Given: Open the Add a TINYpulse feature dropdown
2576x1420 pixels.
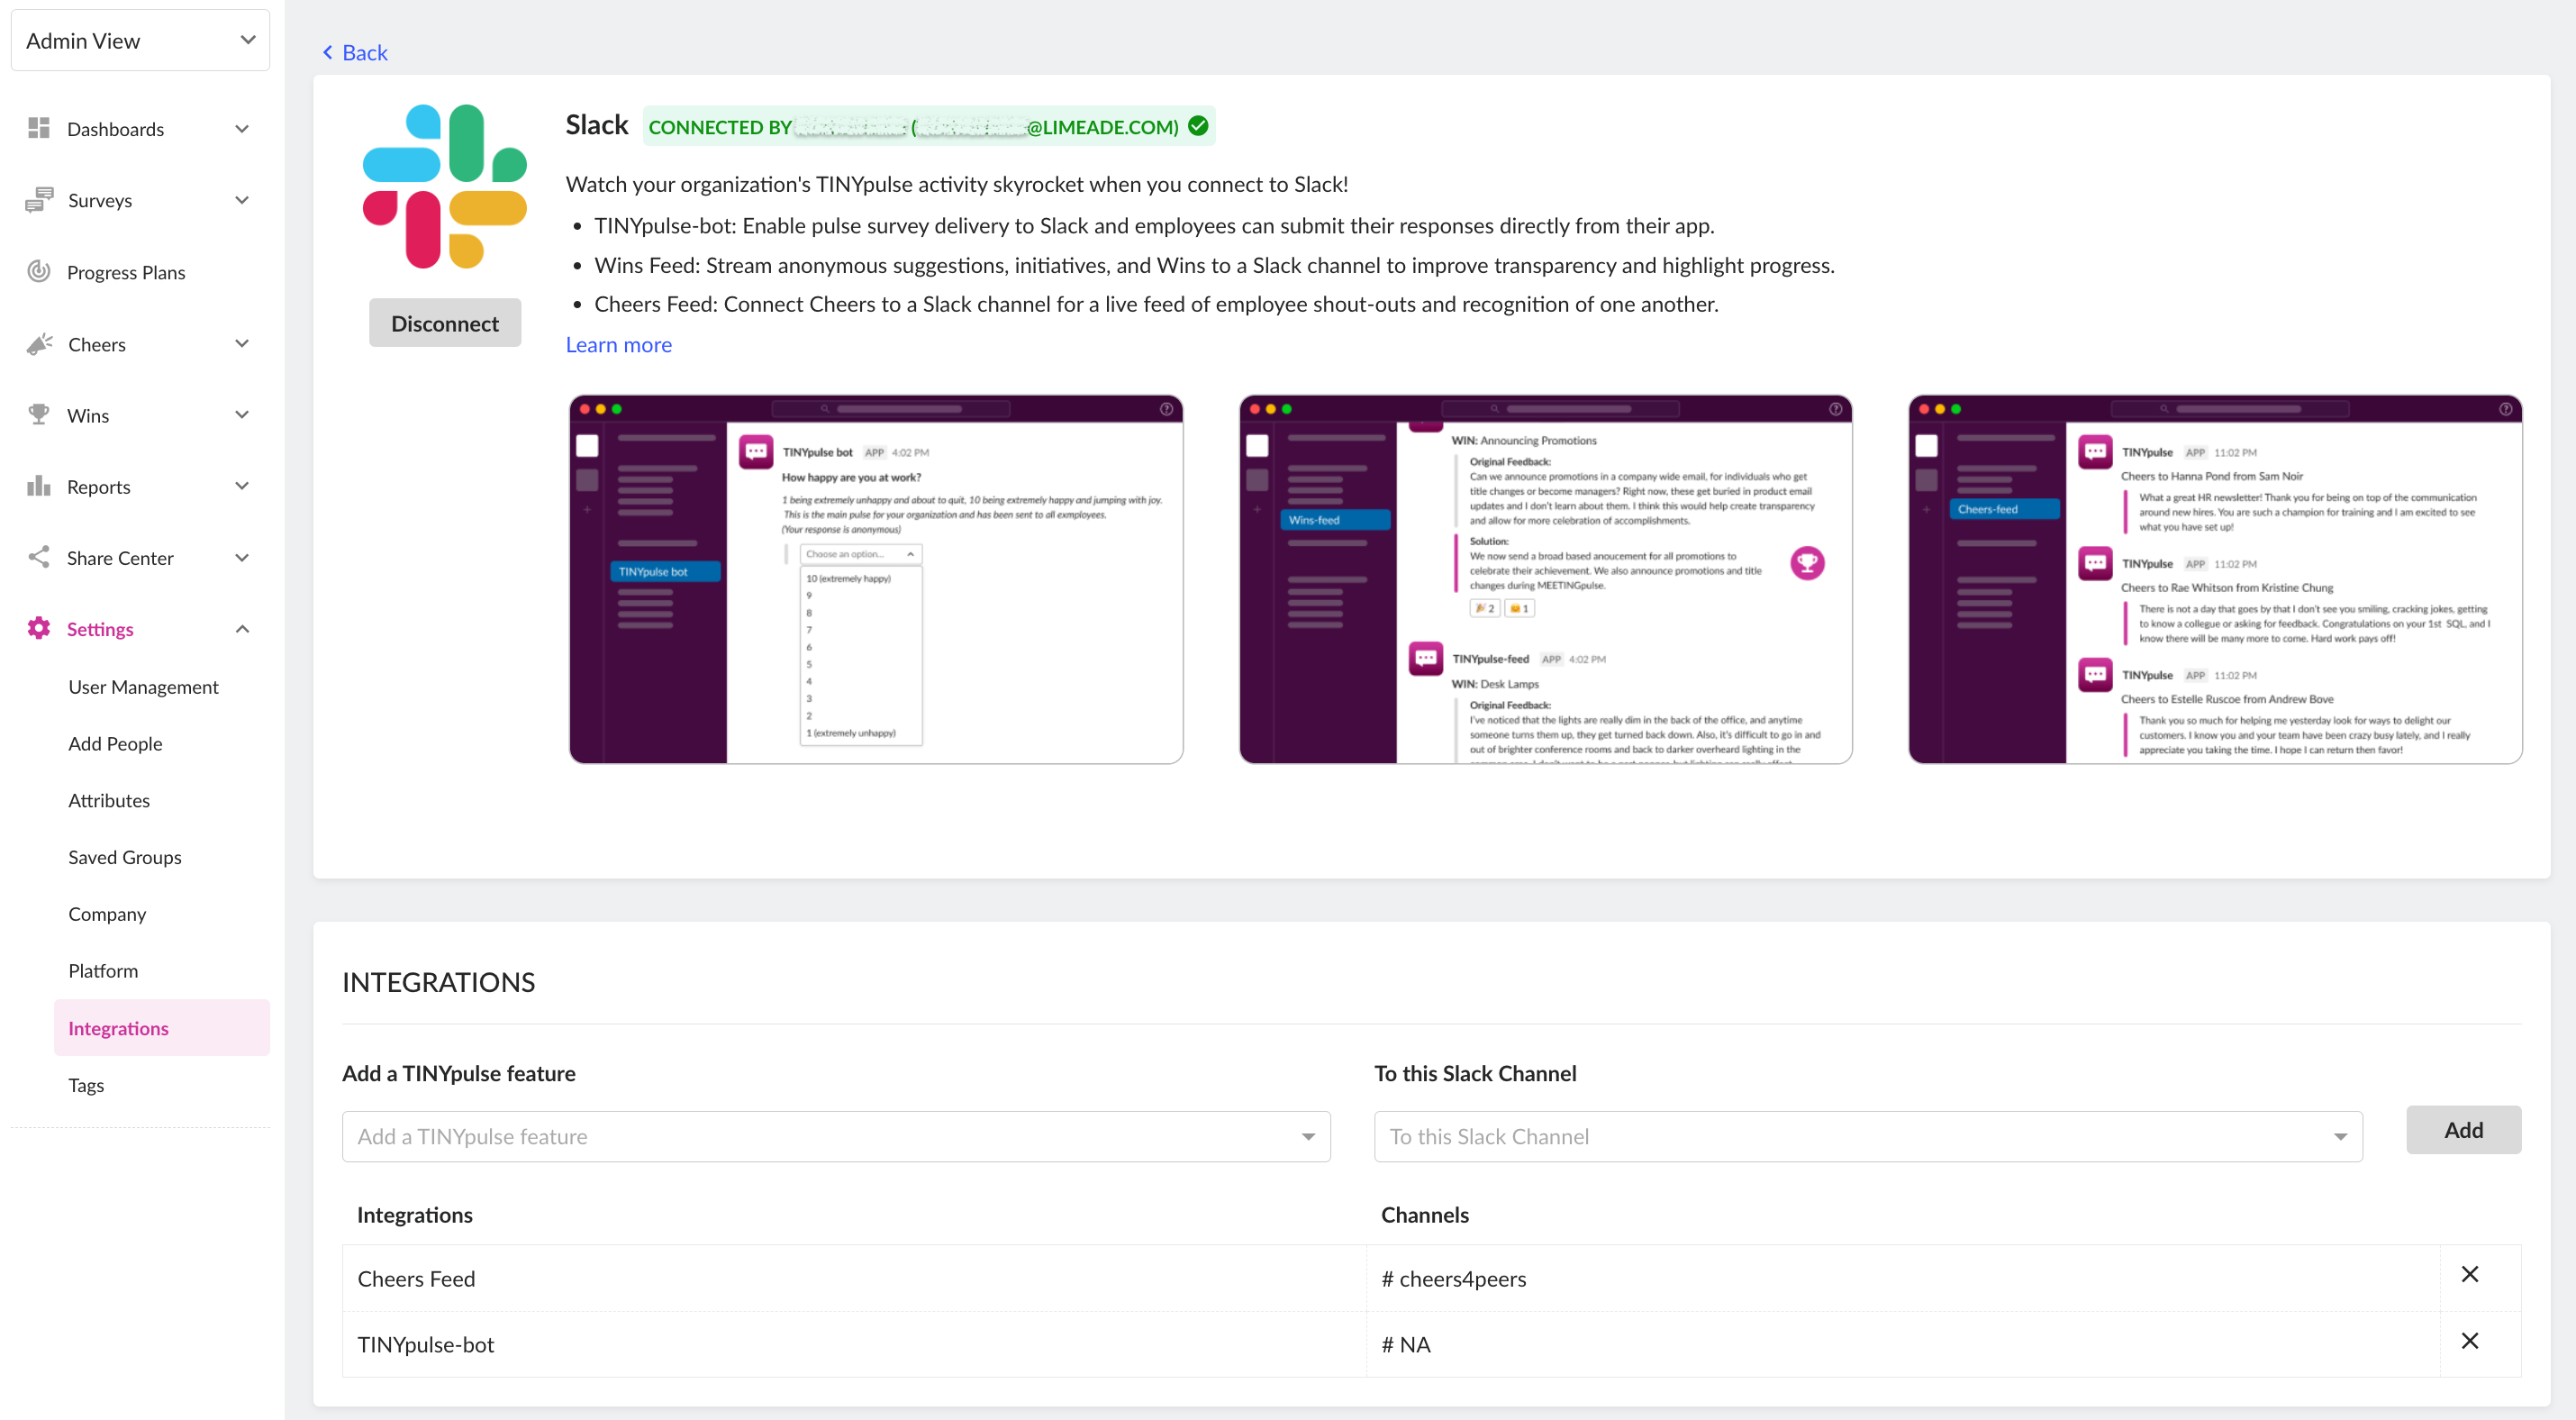Looking at the screenshot, I should point(836,1137).
